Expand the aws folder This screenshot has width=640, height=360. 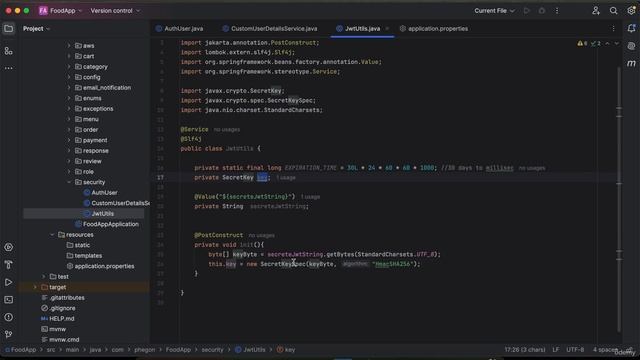click(x=69, y=46)
